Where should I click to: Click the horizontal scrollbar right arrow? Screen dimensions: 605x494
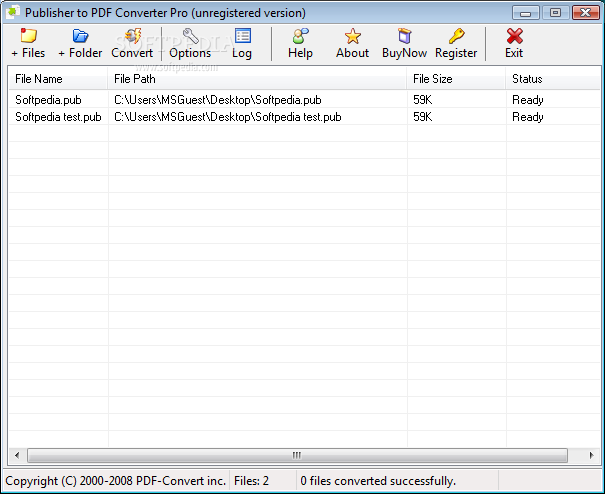click(591, 455)
